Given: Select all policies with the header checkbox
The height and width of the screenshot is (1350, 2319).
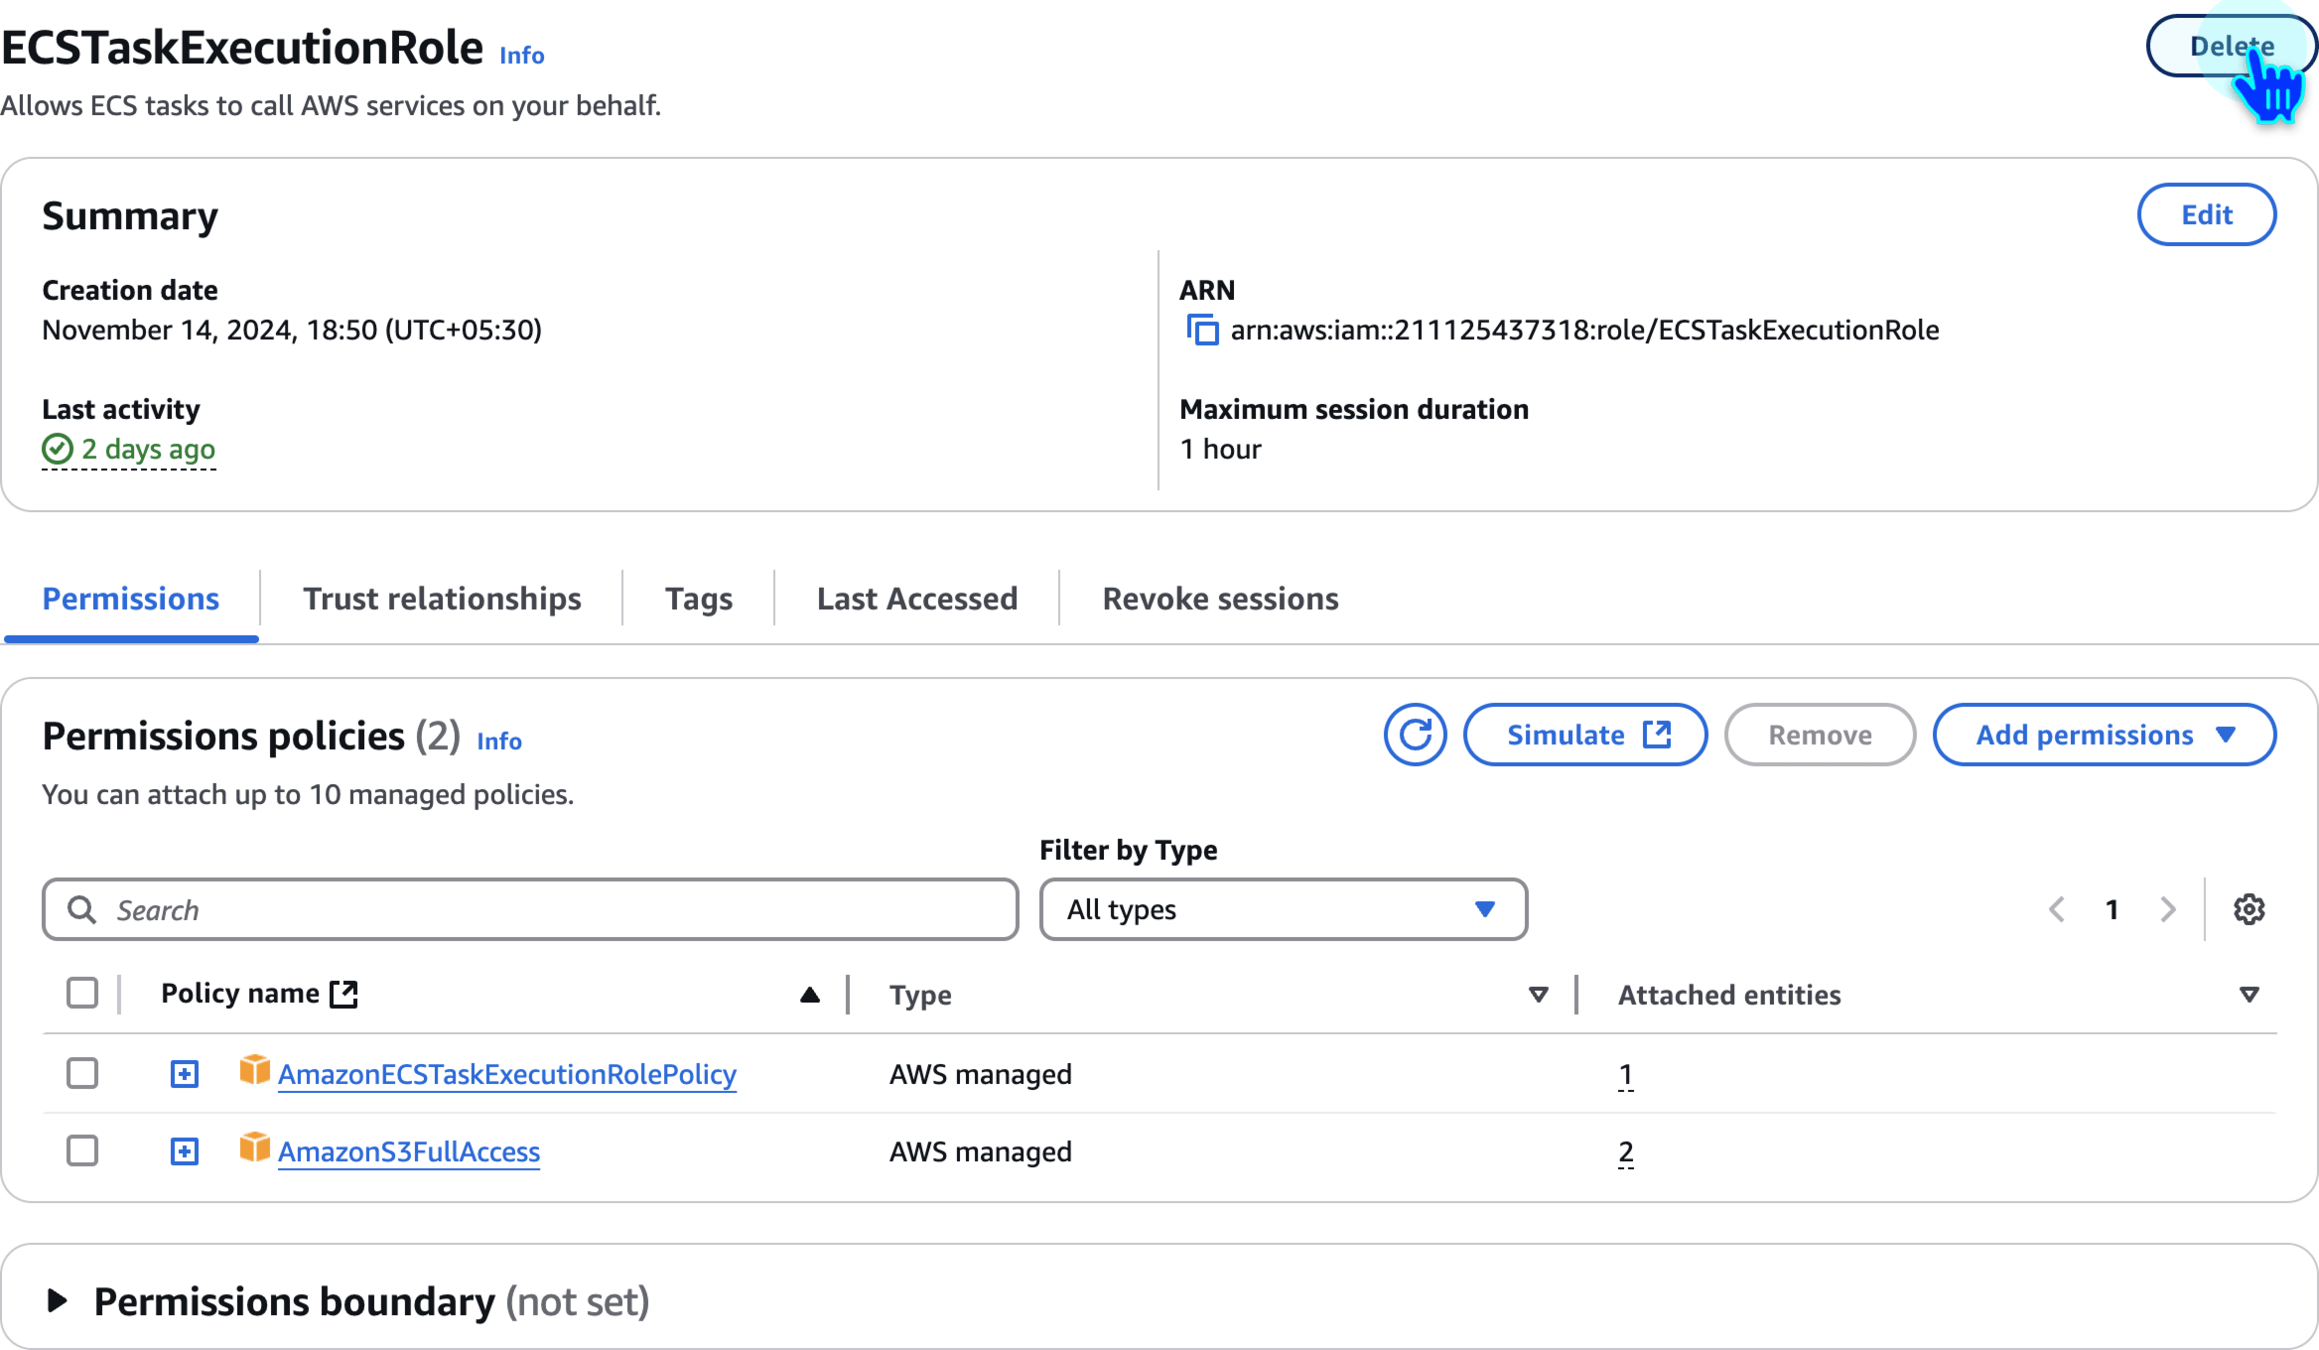Looking at the screenshot, I should [82, 993].
